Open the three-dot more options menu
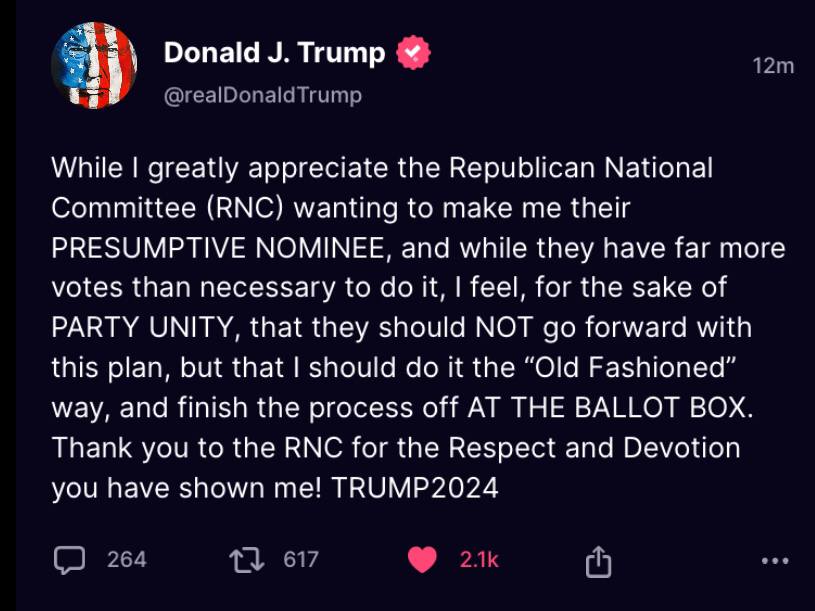This screenshot has height=611, width=815. click(x=775, y=560)
